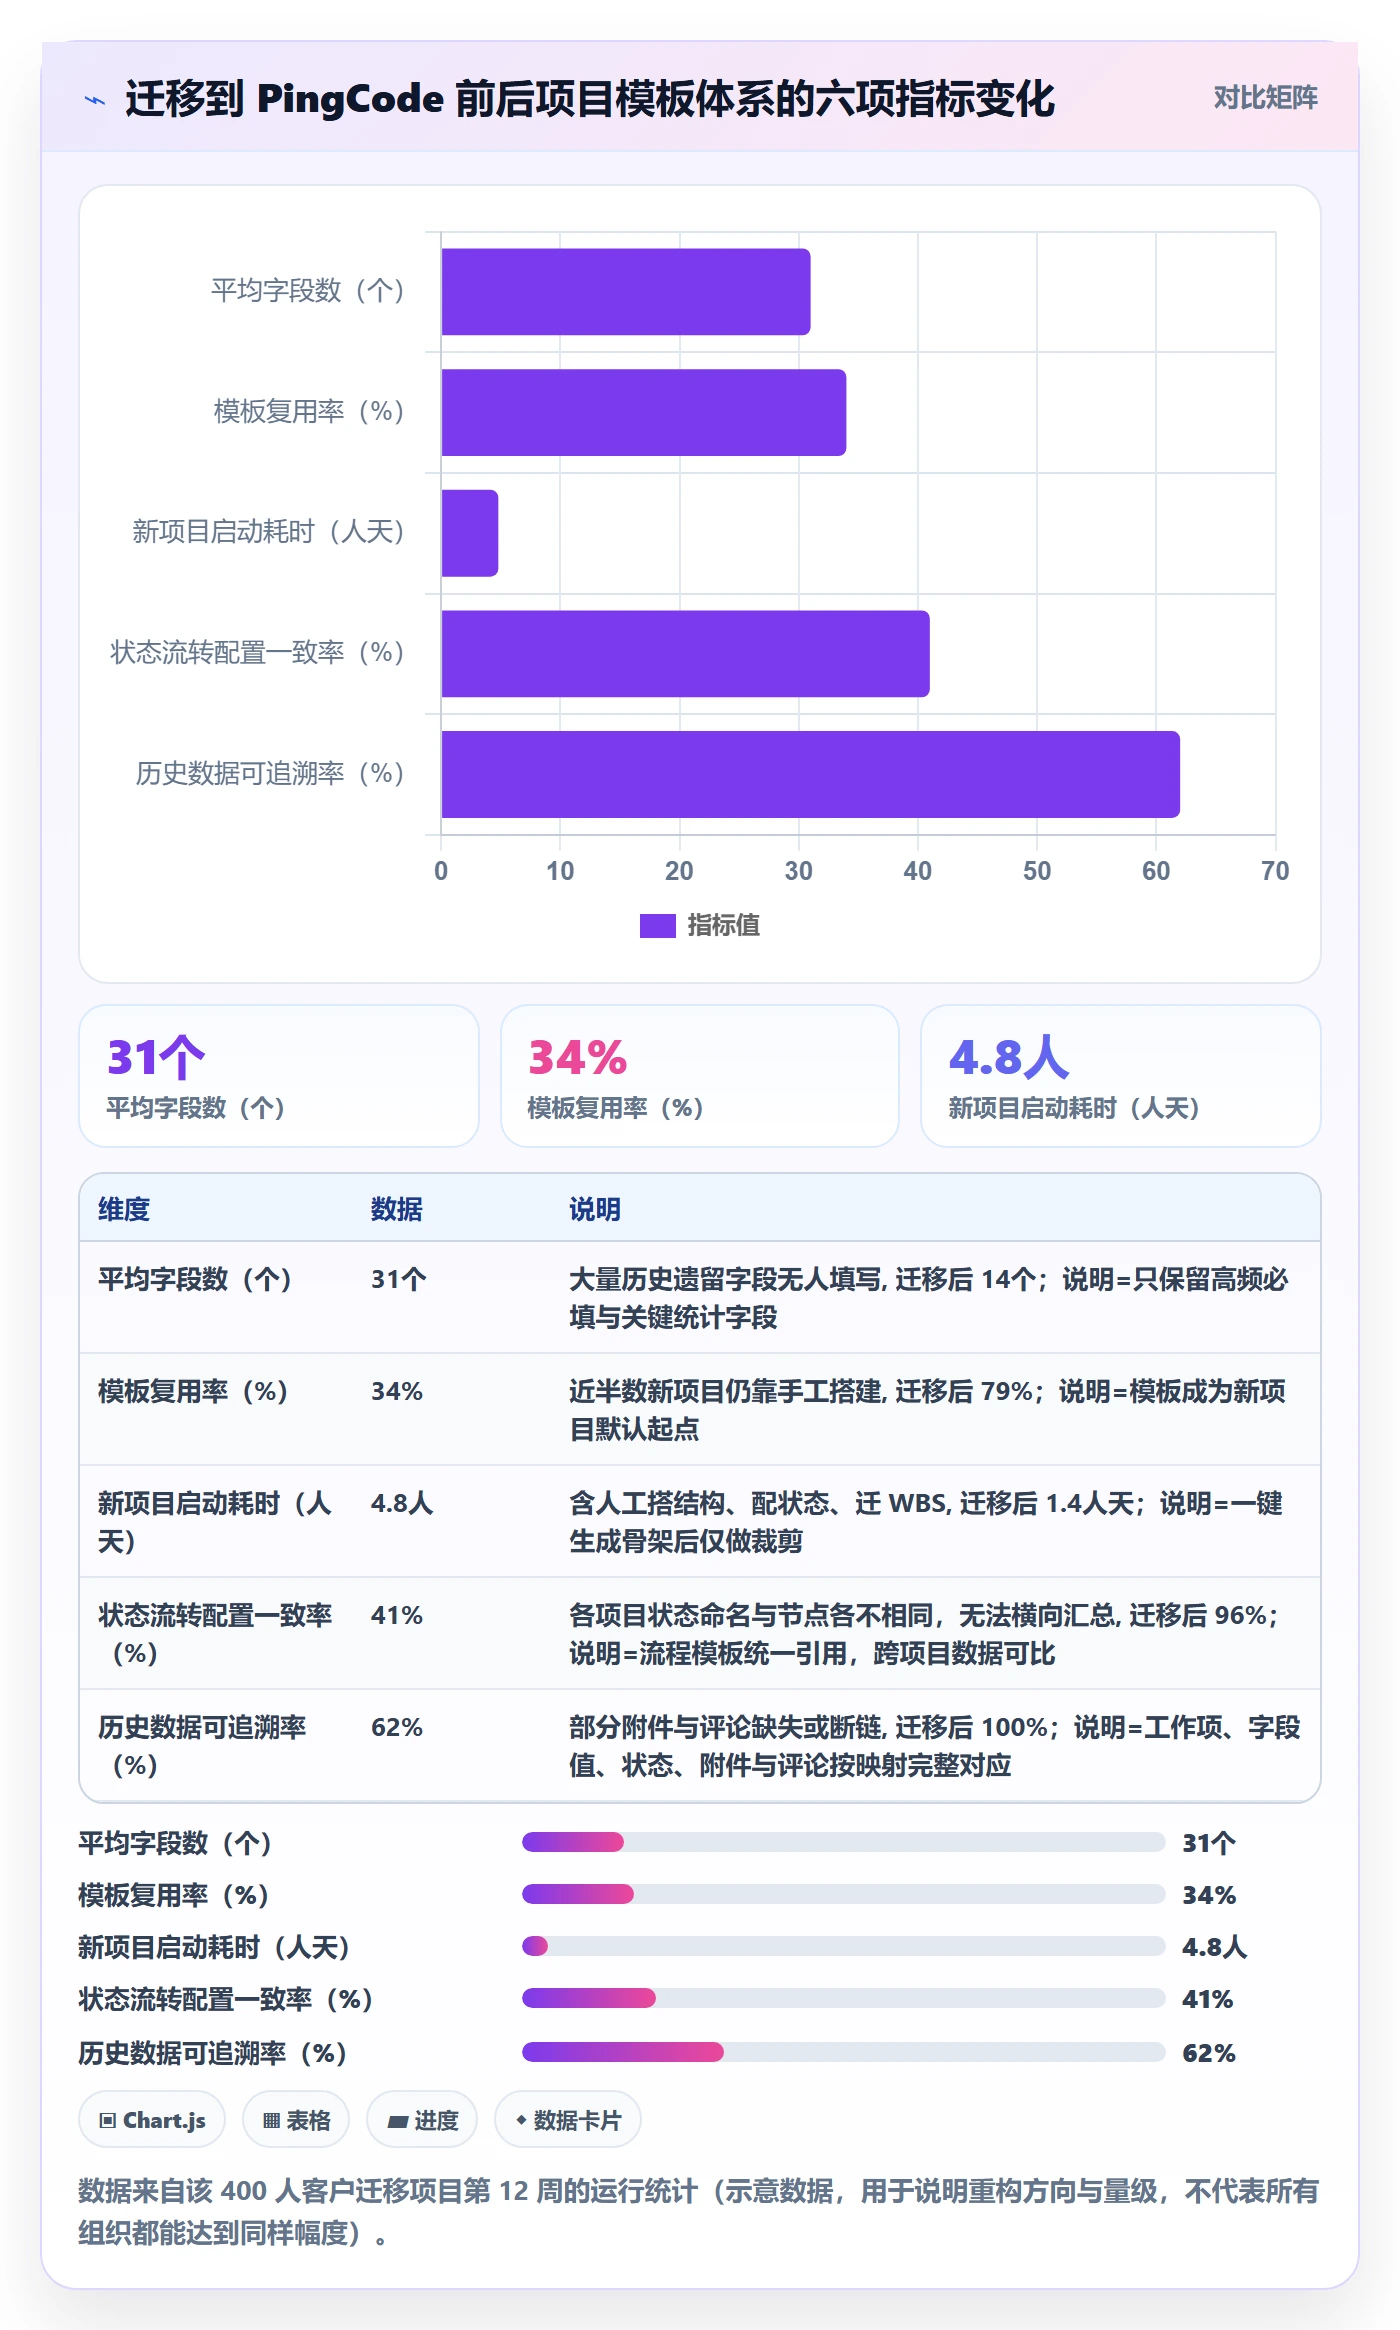Screen dimensions: 1400x2330
Task: Click the 历史数据可追溯率 bar in chart
Action: [x=810, y=774]
